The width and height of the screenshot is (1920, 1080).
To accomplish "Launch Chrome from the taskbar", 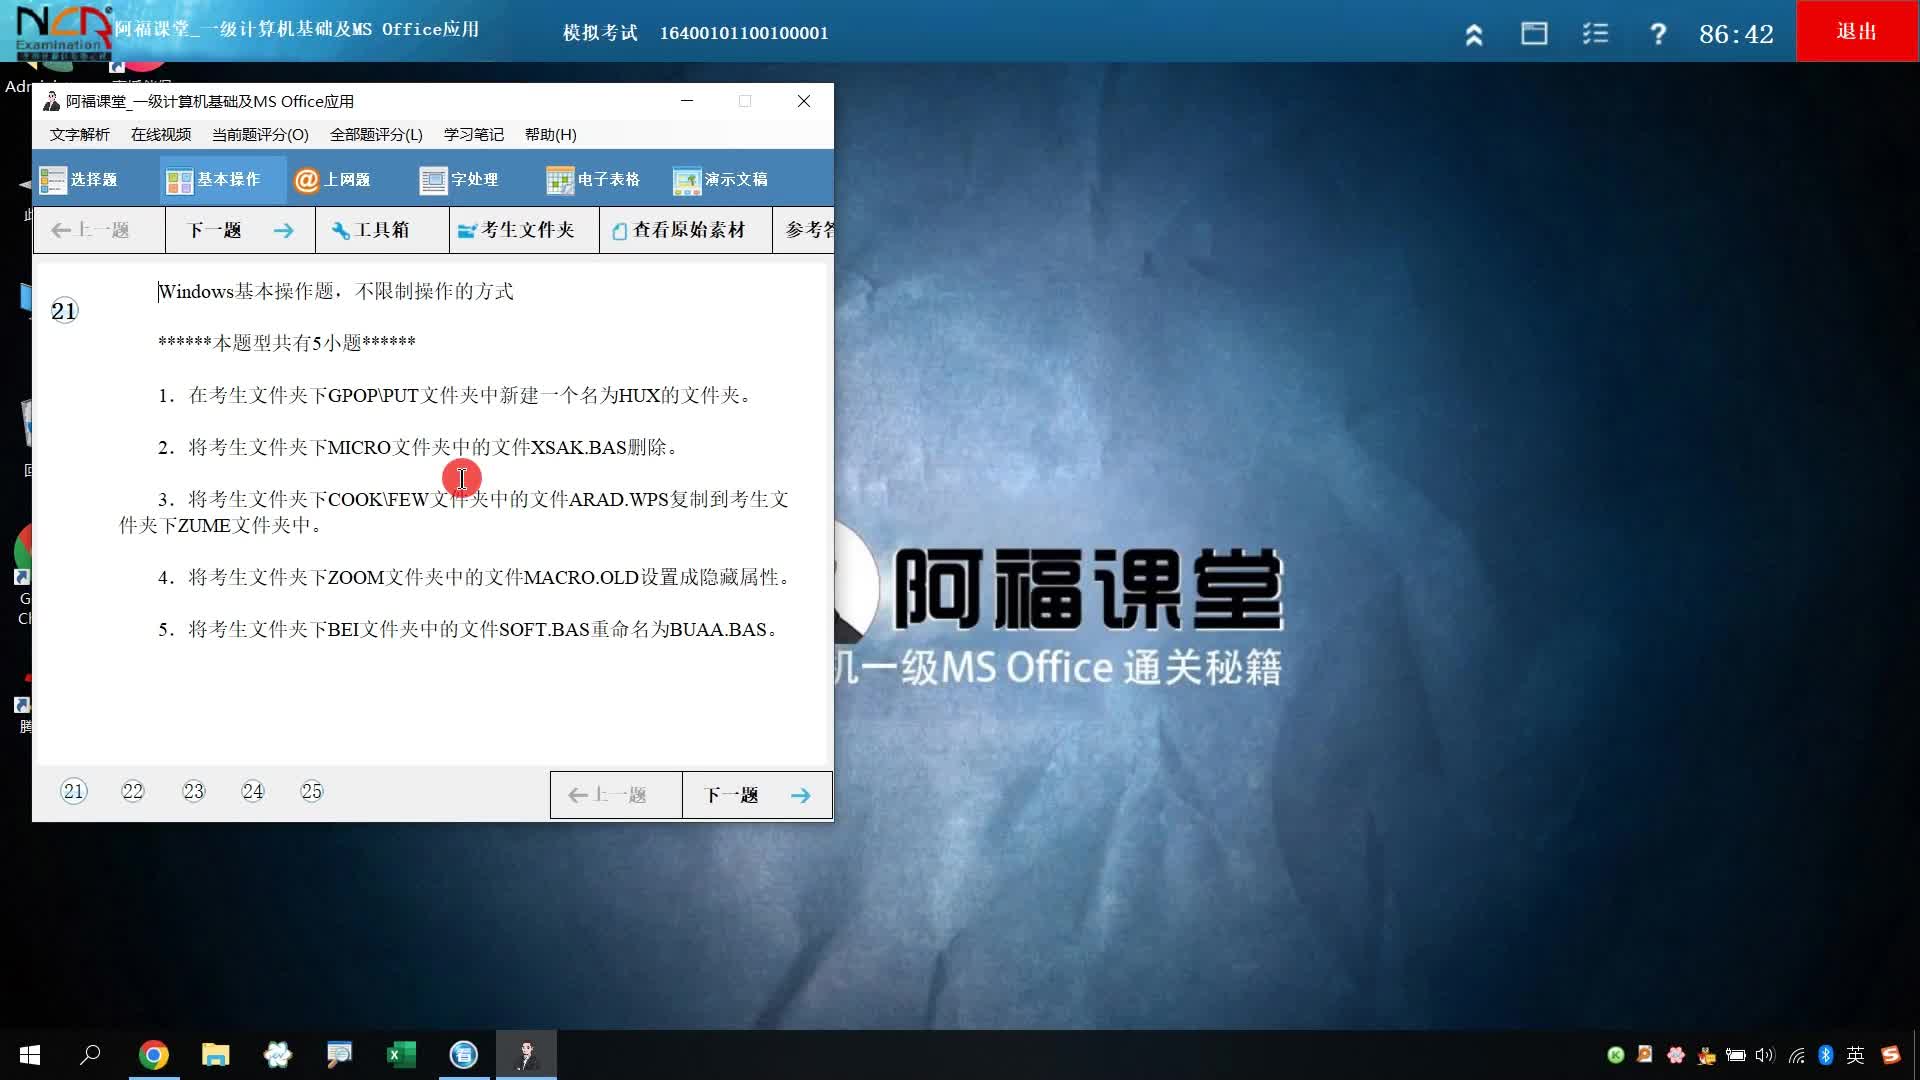I will [x=154, y=1055].
